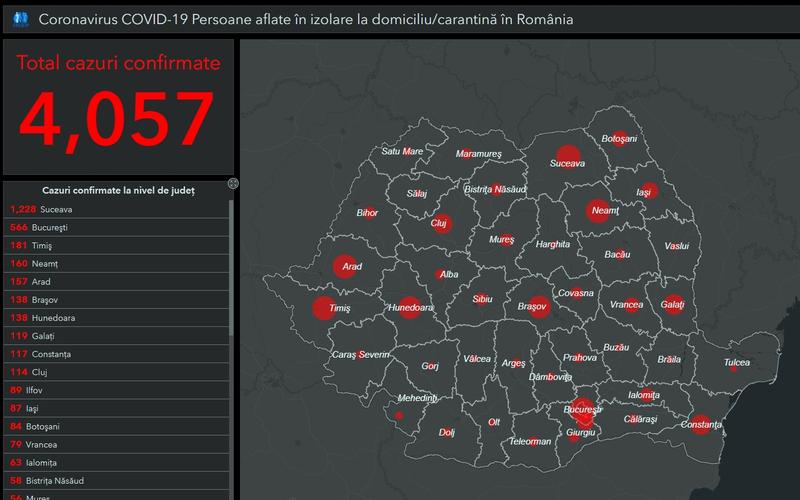Select the Hunedoara 138 row in list

pos(116,318)
